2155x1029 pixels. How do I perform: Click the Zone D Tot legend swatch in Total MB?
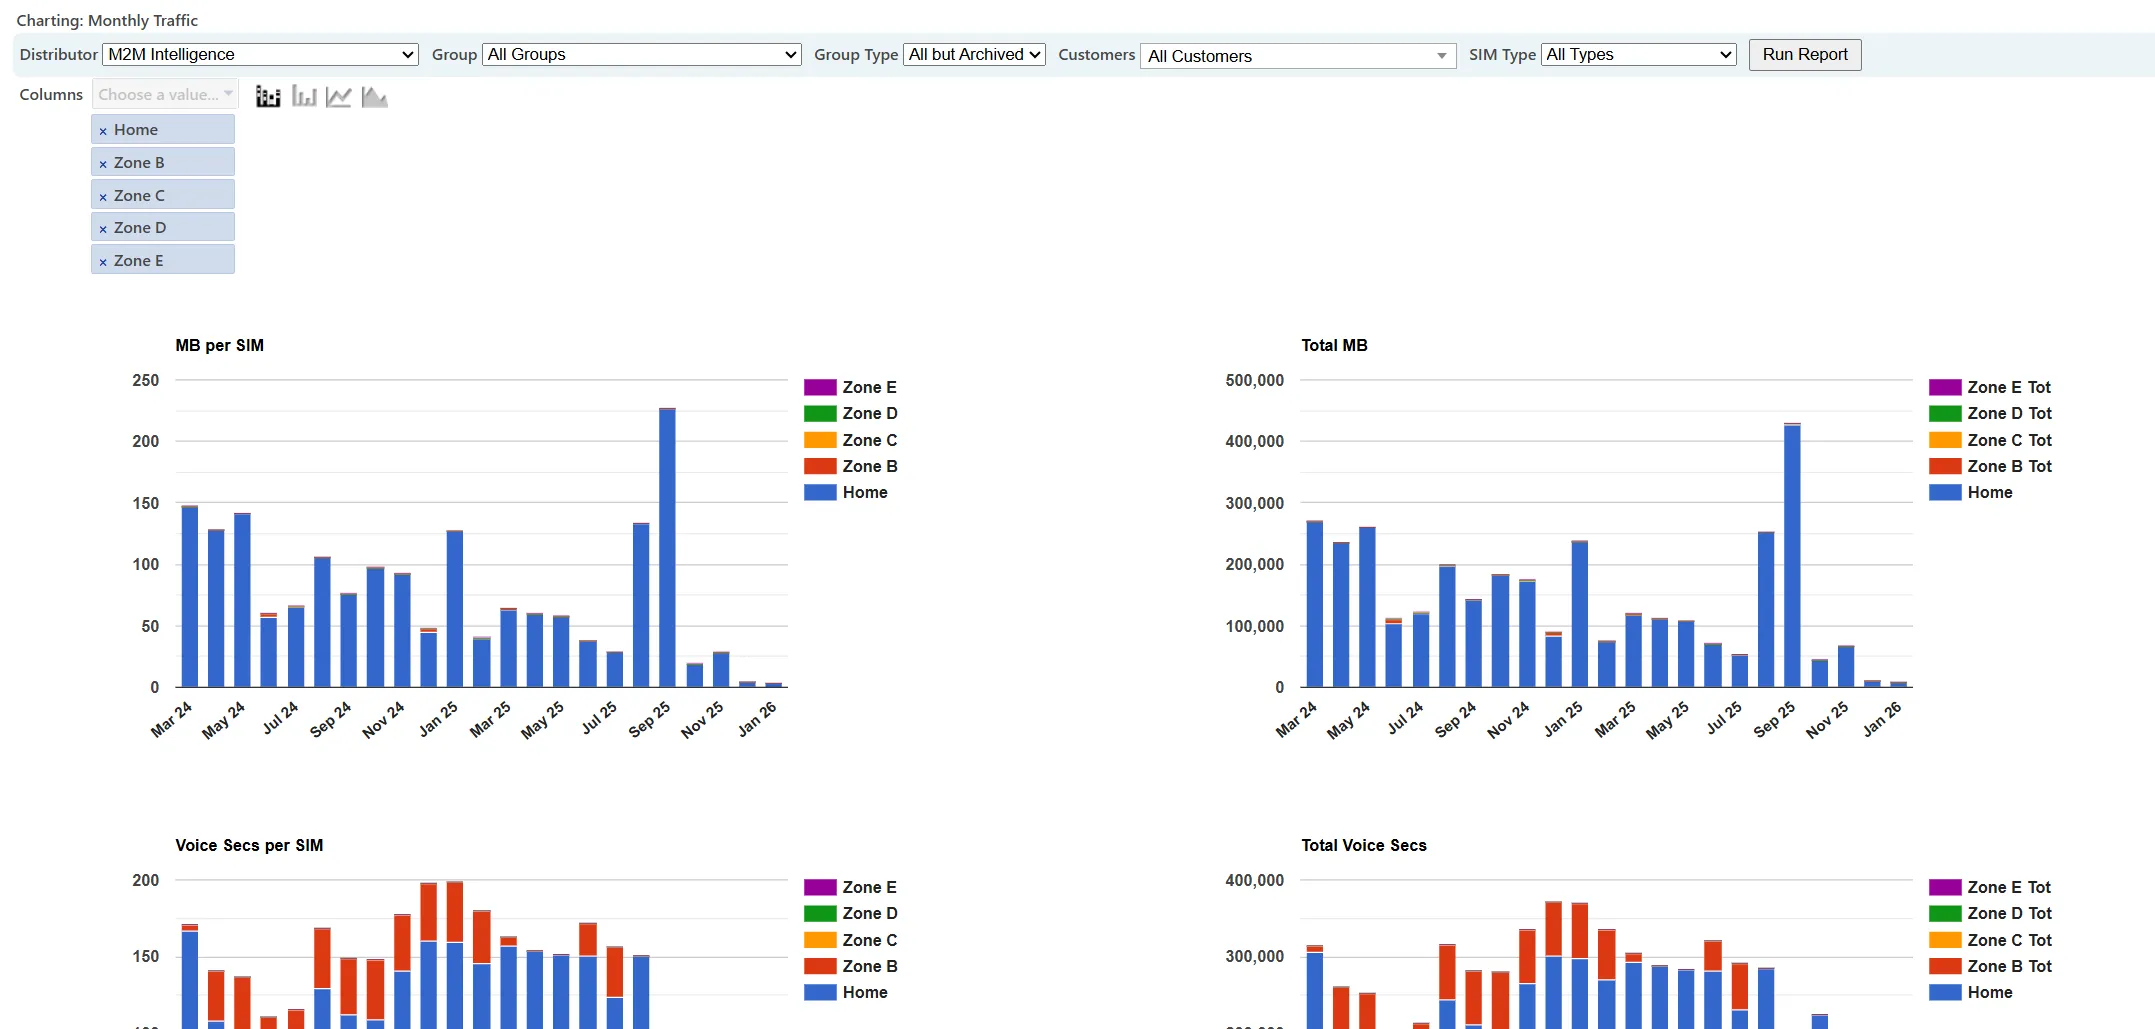1945,413
